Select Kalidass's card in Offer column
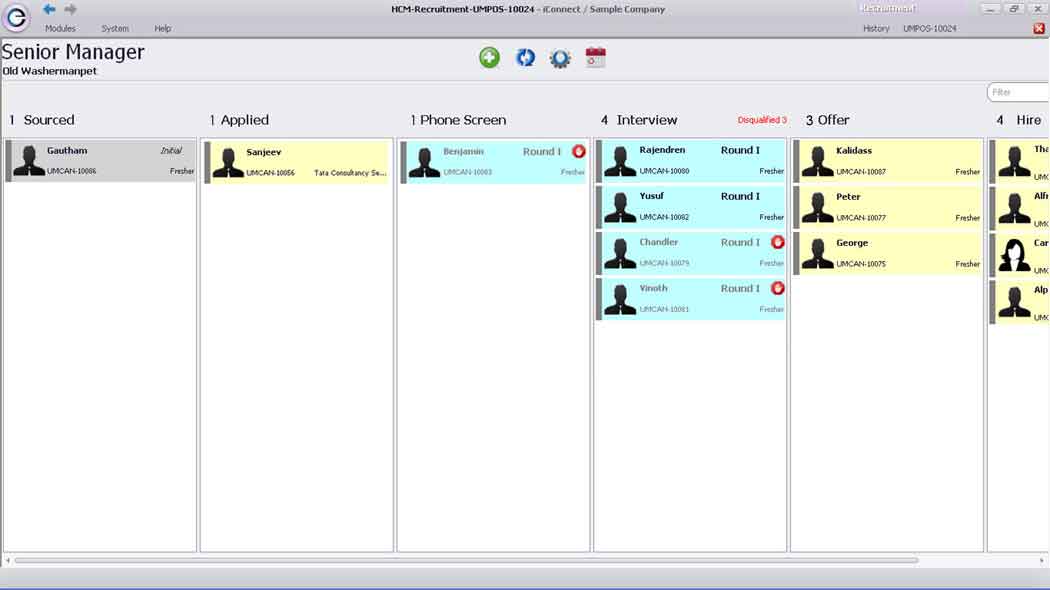Image resolution: width=1050 pixels, height=590 pixels. point(888,161)
